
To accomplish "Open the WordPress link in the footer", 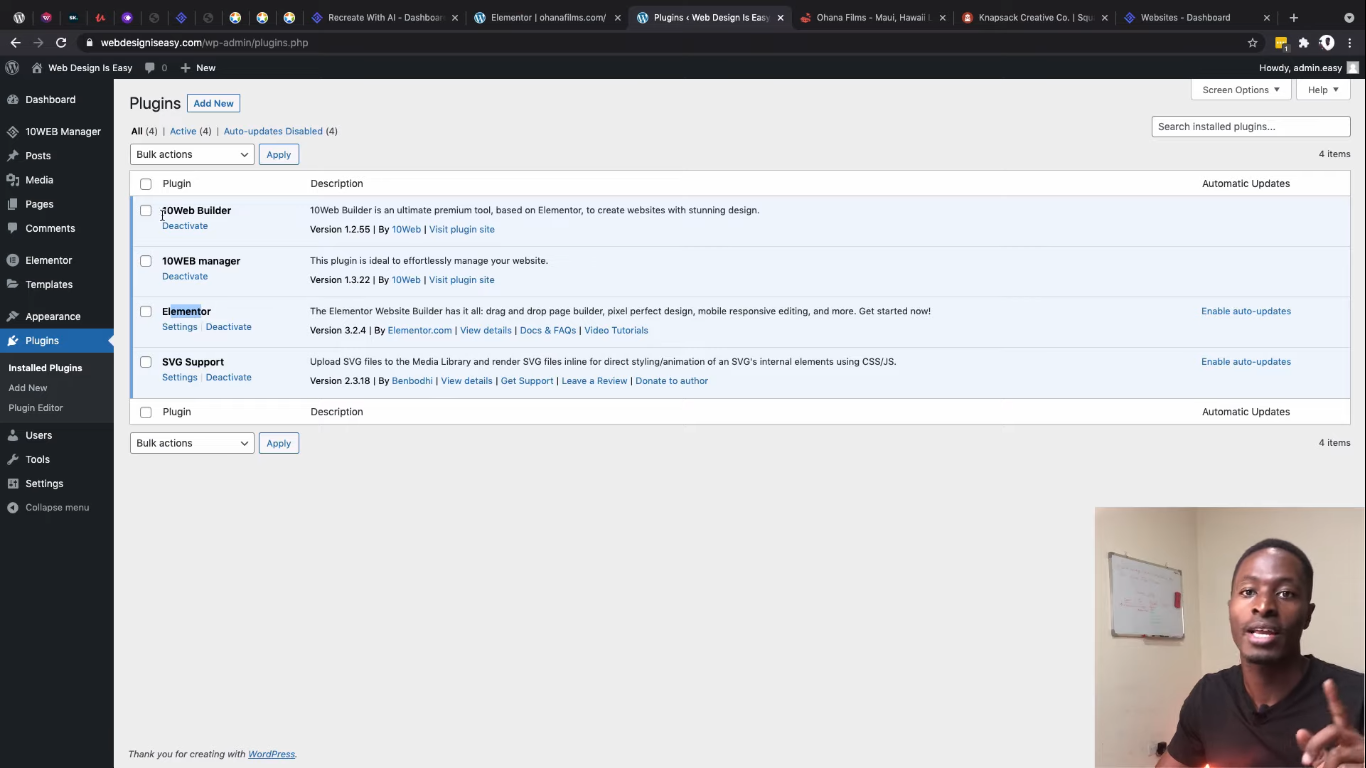I will click(x=271, y=754).
